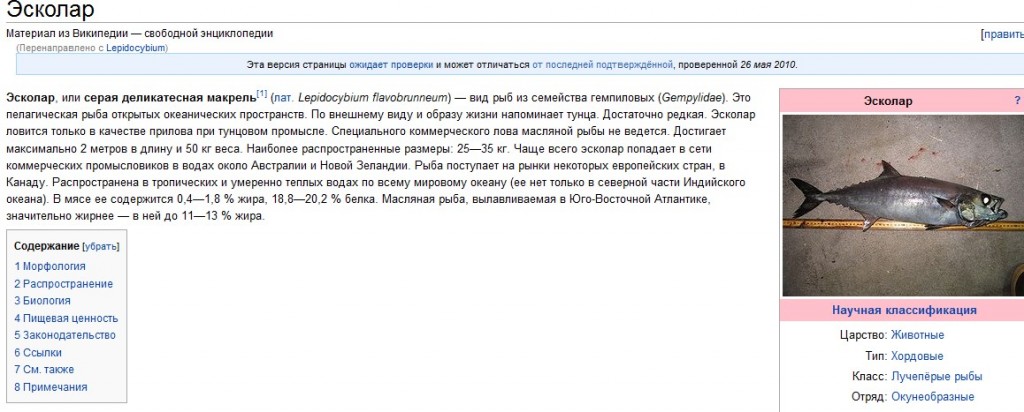The width and height of the screenshot is (1024, 412).
Task: Click the 'править' edit link
Action: [x=1002, y=34]
